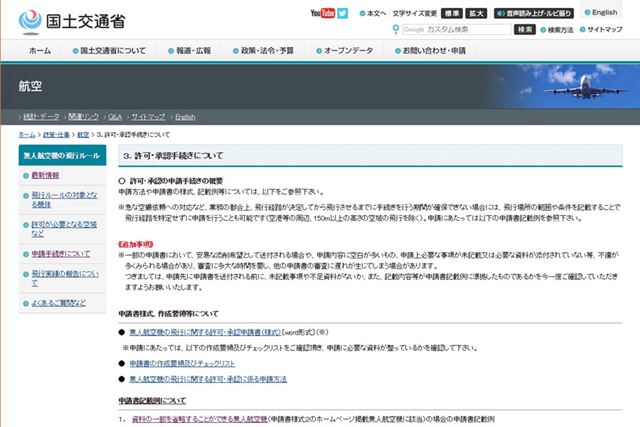Viewport: 640px width, 427px height.
Task: Click the Google カスタム検索 search field
Action: click(455, 30)
